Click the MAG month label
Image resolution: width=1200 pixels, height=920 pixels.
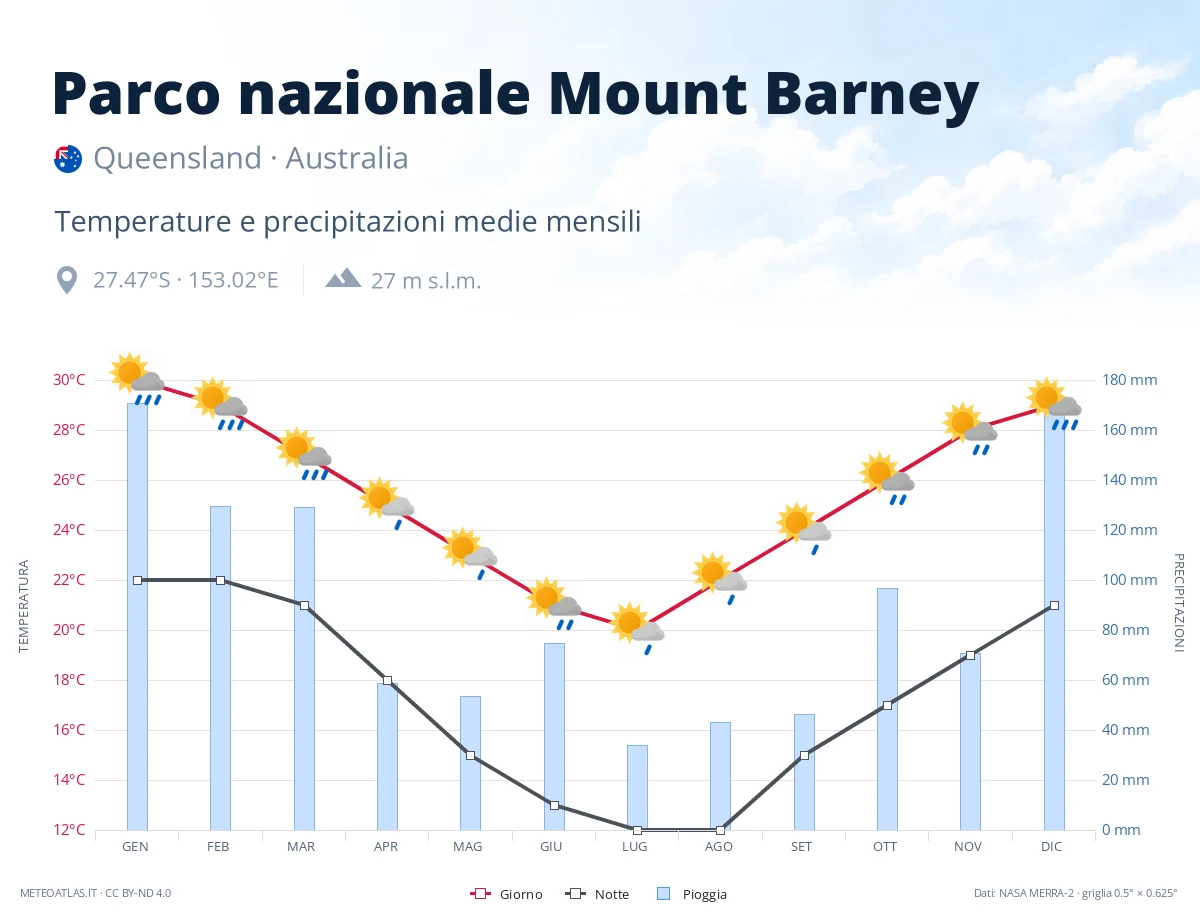467,846
